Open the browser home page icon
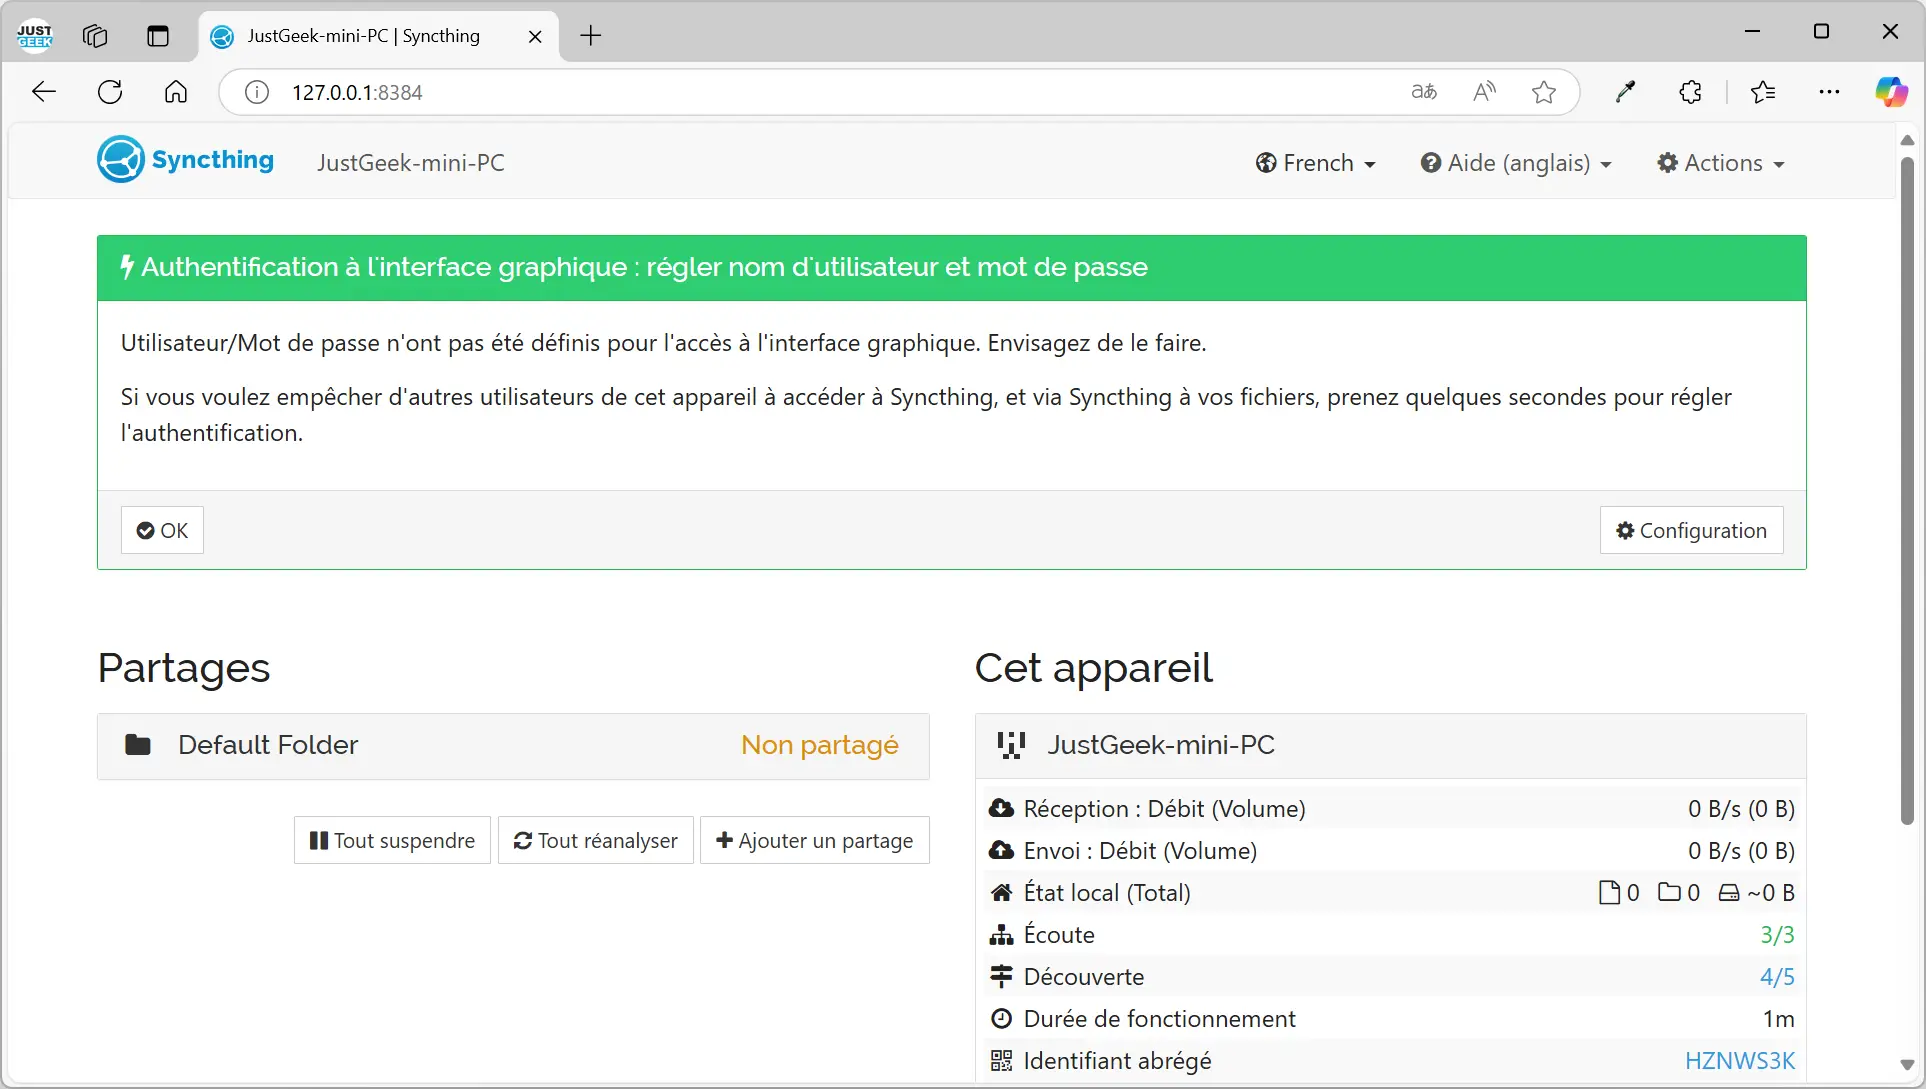The image size is (1926, 1089). coord(176,92)
